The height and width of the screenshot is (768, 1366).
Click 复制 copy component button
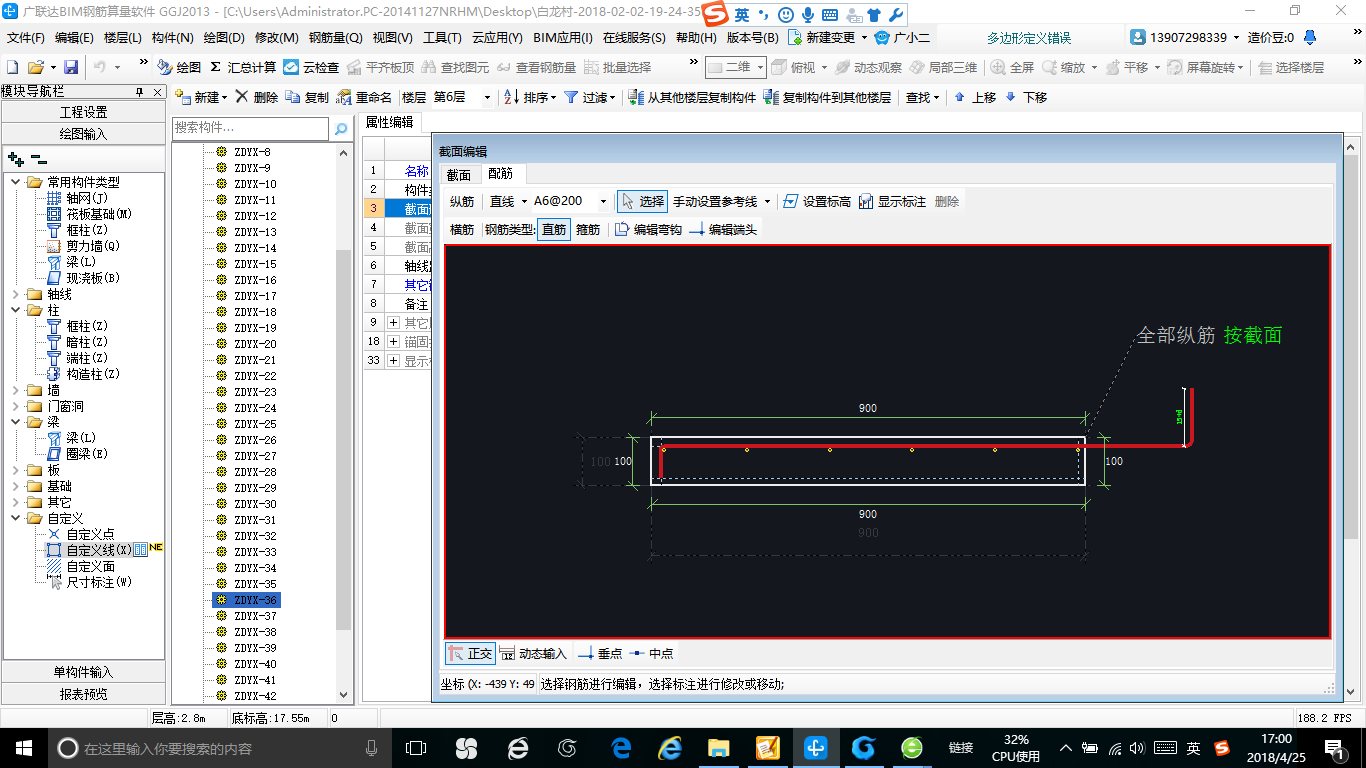coord(307,97)
